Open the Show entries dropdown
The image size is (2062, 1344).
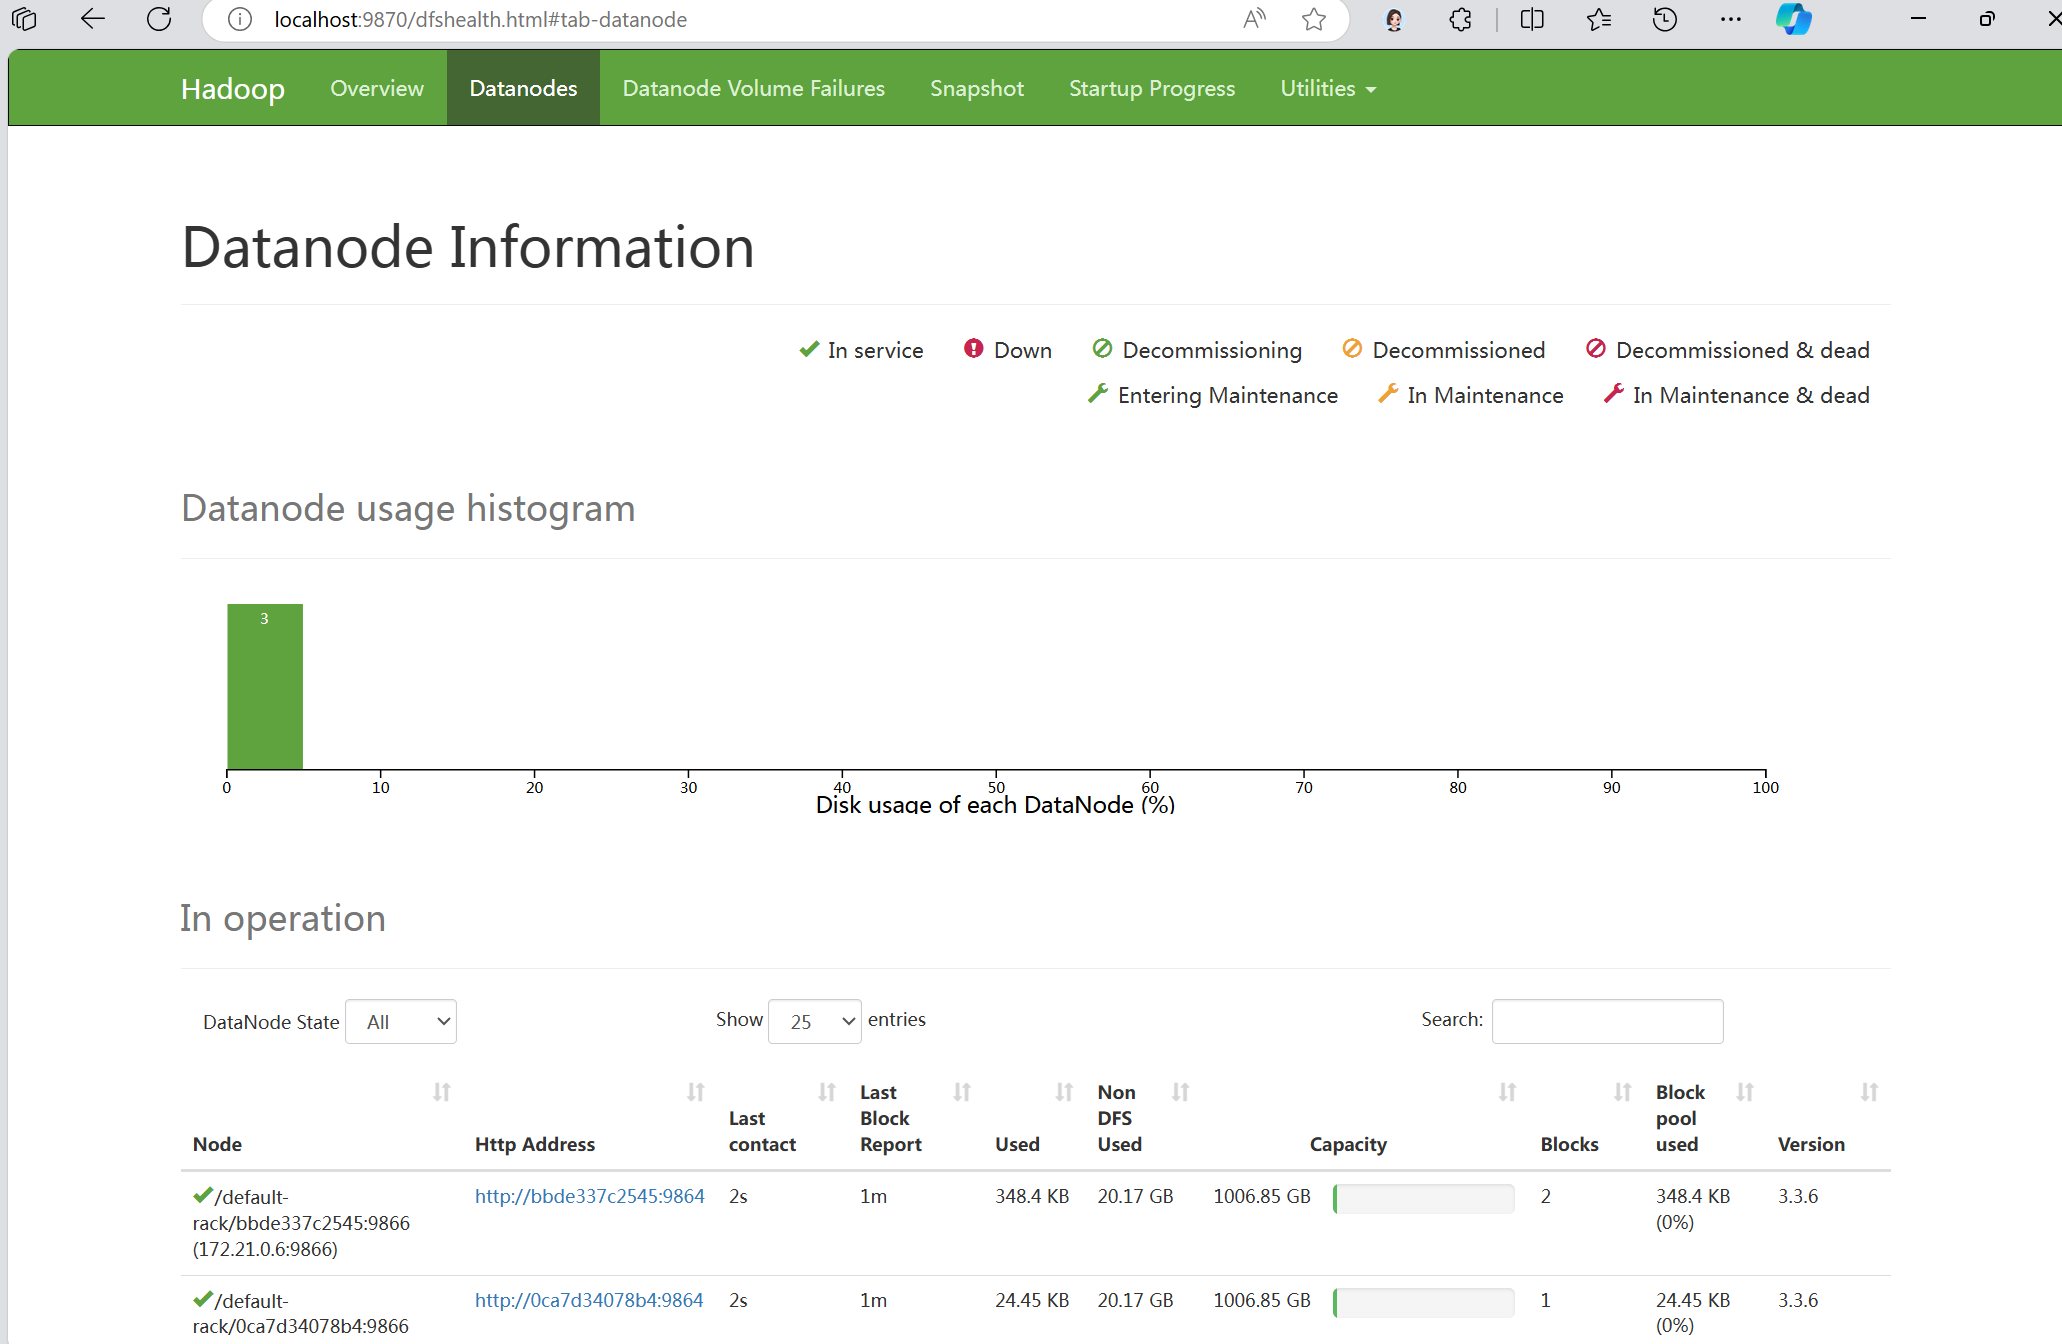pyautogui.click(x=815, y=1022)
